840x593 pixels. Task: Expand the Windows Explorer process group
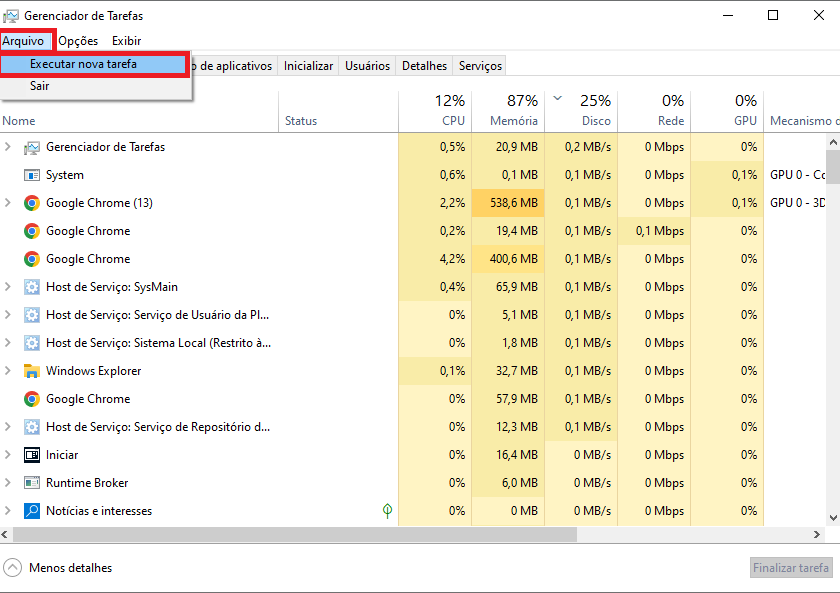click(8, 370)
